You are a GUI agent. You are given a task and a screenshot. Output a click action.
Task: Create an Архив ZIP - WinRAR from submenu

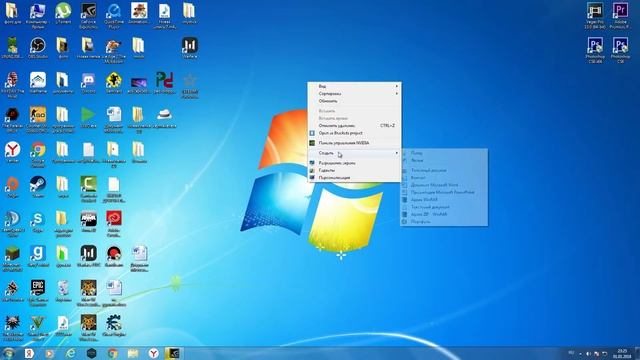pyautogui.click(x=444, y=214)
